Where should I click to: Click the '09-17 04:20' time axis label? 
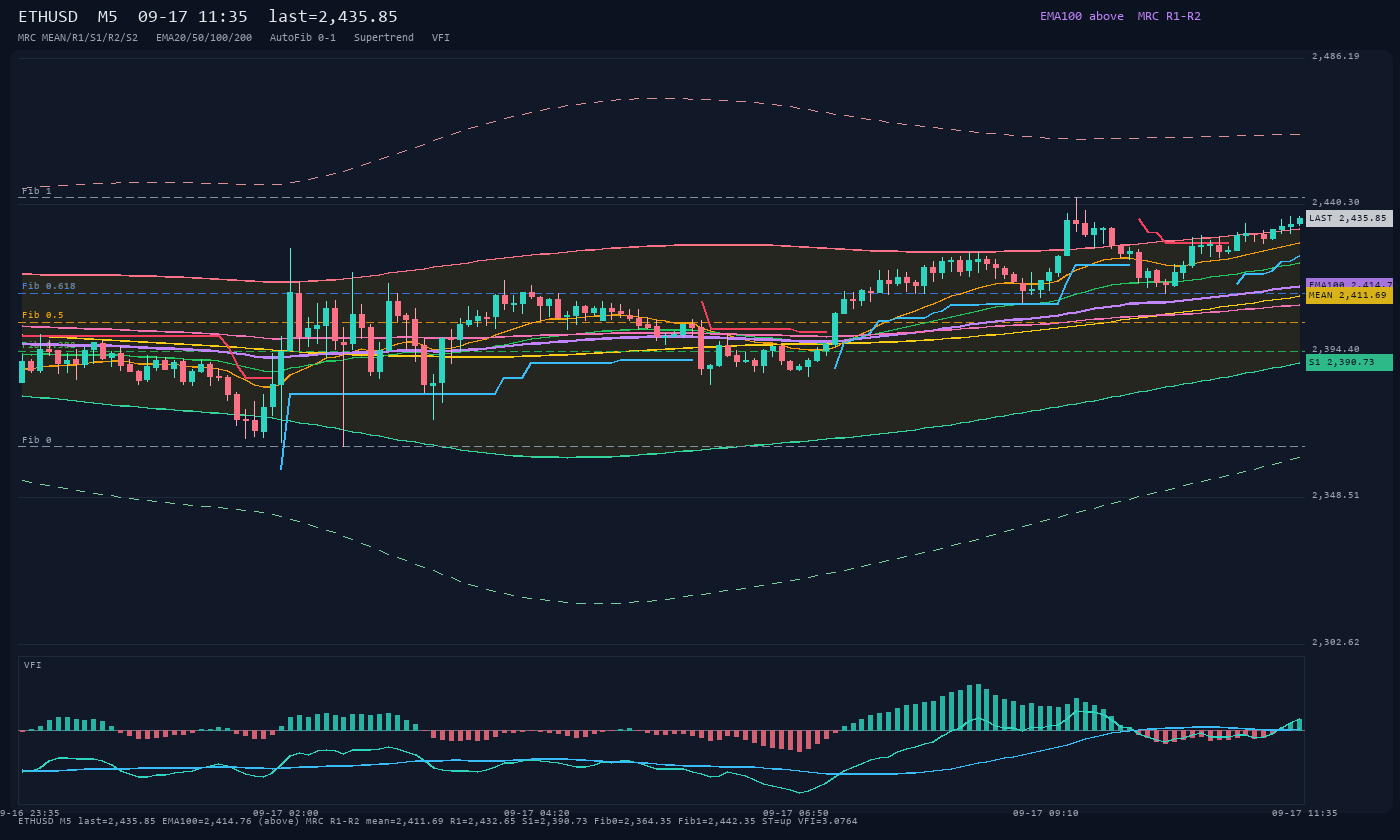537,813
